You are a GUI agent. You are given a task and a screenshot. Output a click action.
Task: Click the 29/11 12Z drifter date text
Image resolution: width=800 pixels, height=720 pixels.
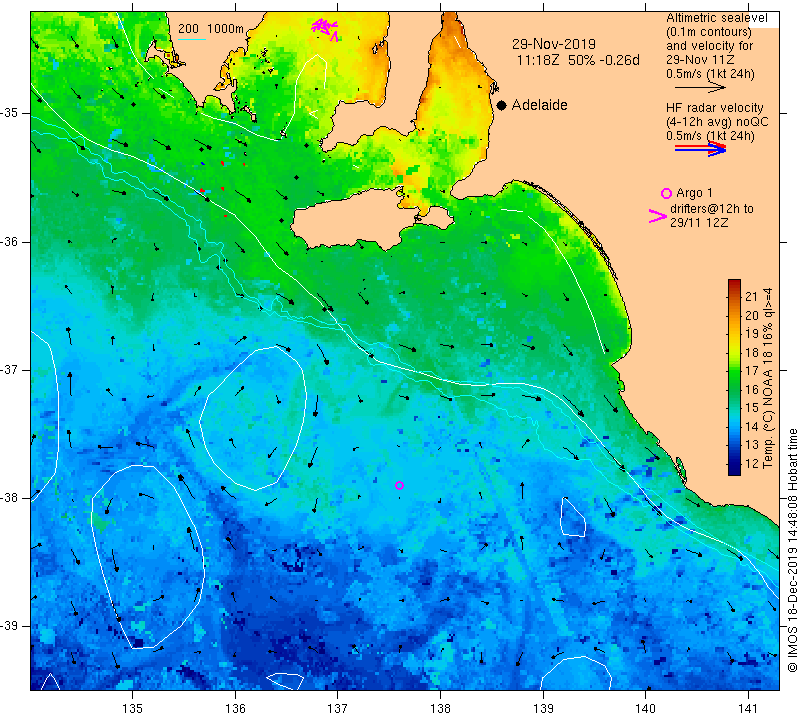(x=698, y=223)
